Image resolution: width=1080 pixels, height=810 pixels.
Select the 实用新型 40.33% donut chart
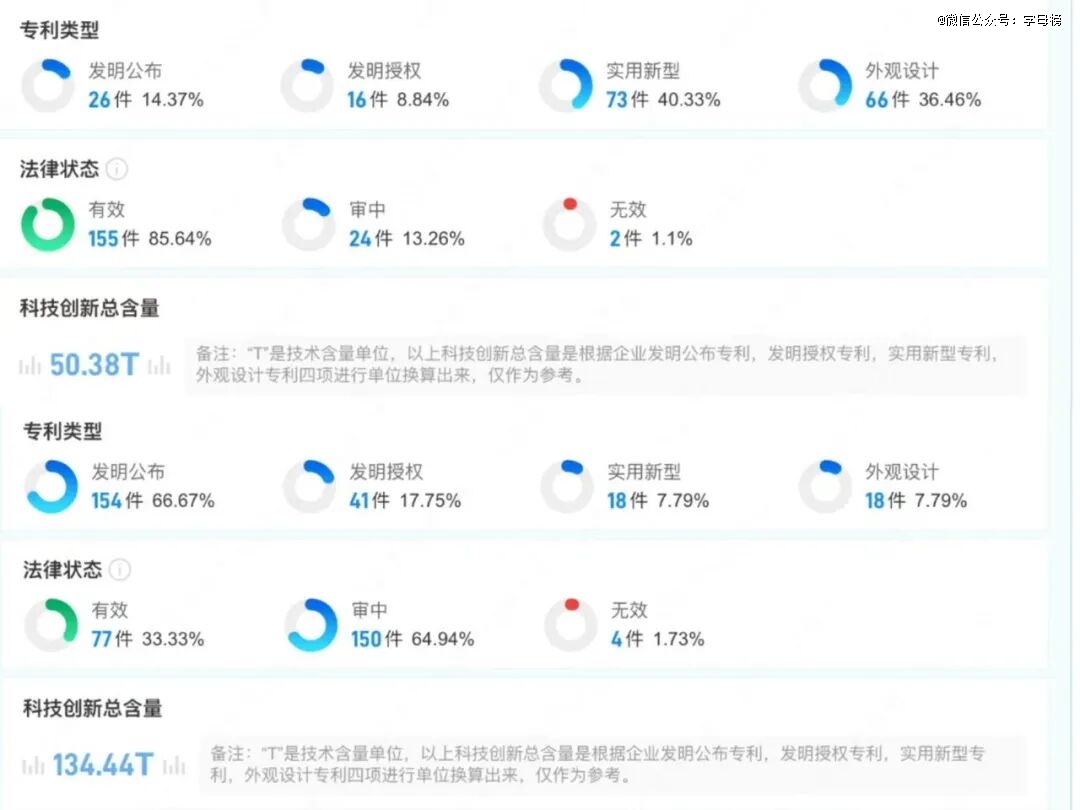pos(565,86)
